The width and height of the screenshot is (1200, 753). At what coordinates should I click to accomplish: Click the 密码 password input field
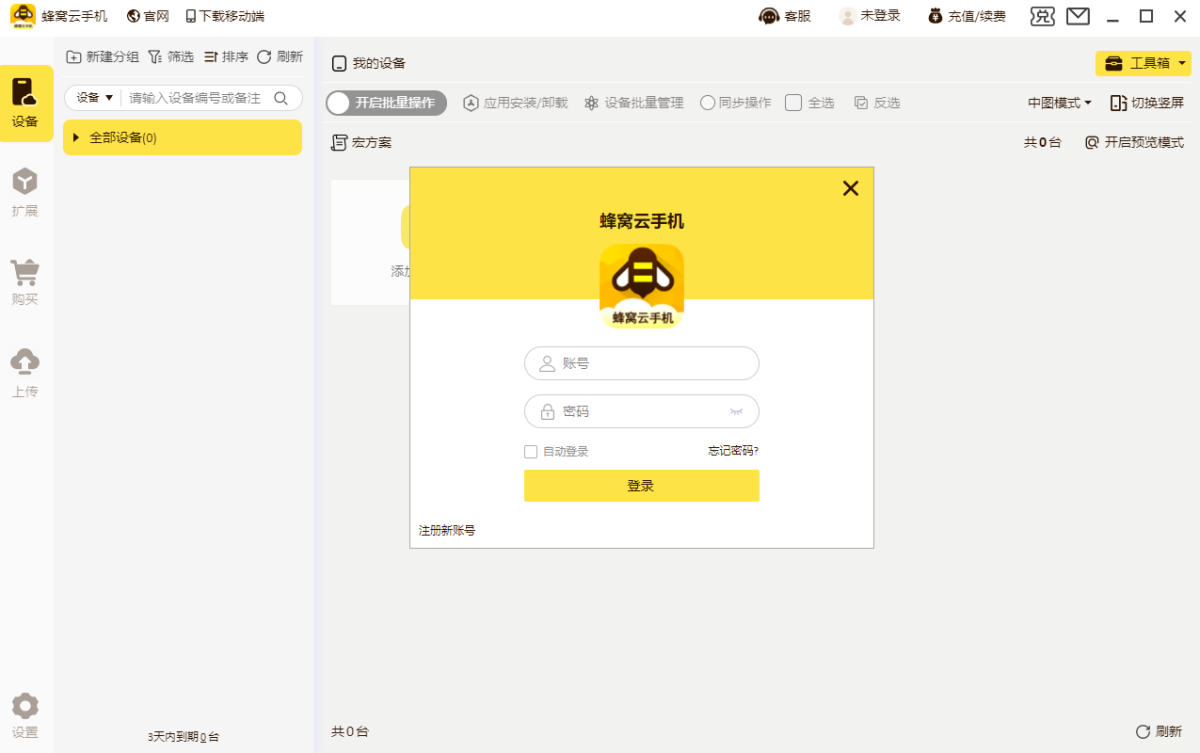click(641, 411)
